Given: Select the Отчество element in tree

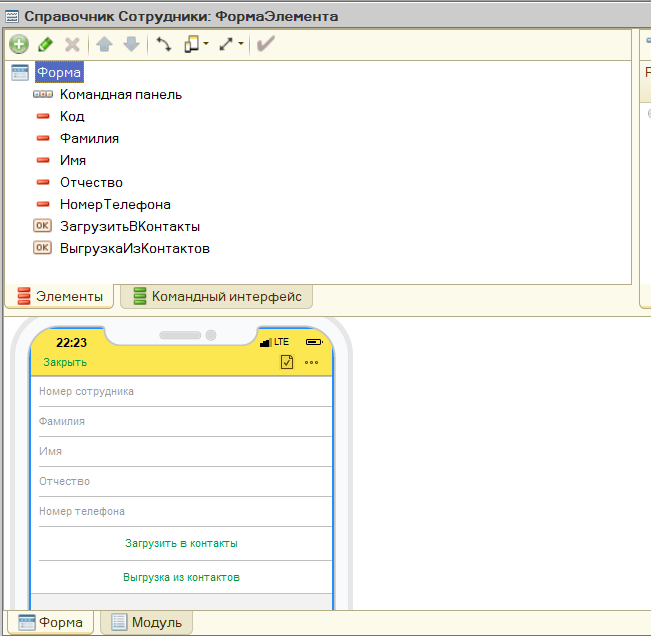Looking at the screenshot, I should [x=91, y=183].
